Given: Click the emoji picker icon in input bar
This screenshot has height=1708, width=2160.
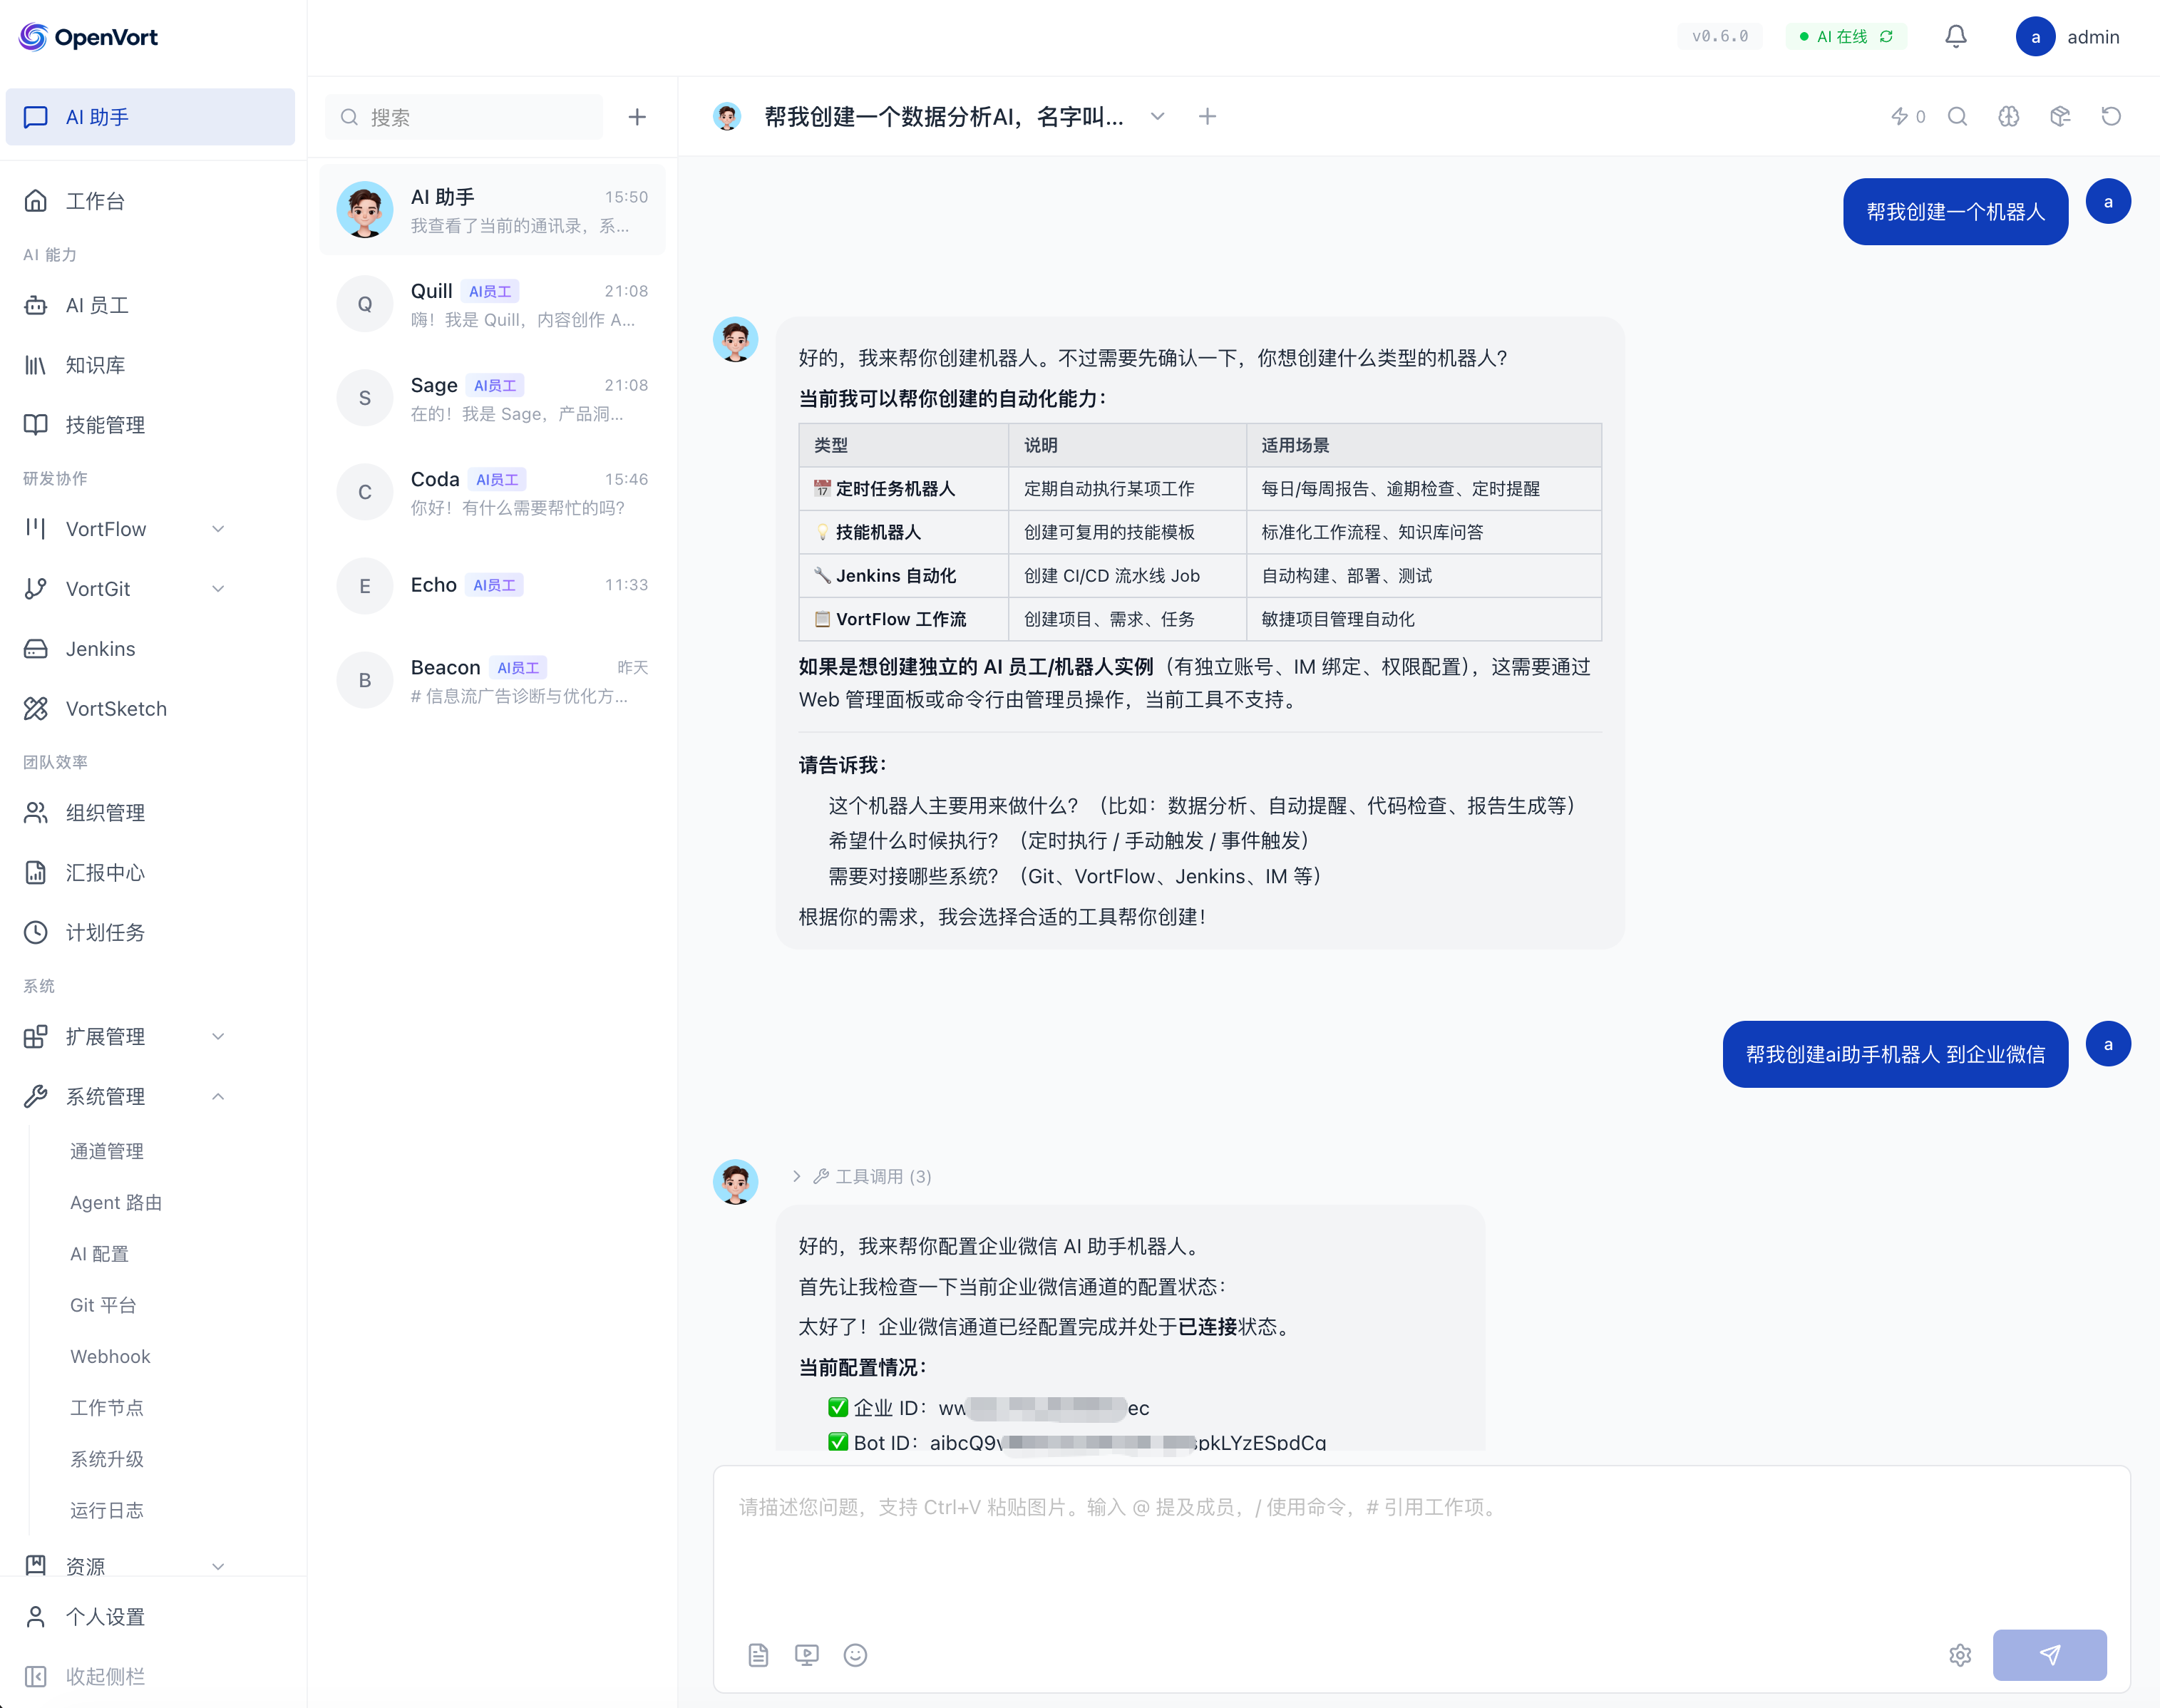Looking at the screenshot, I should tap(855, 1655).
